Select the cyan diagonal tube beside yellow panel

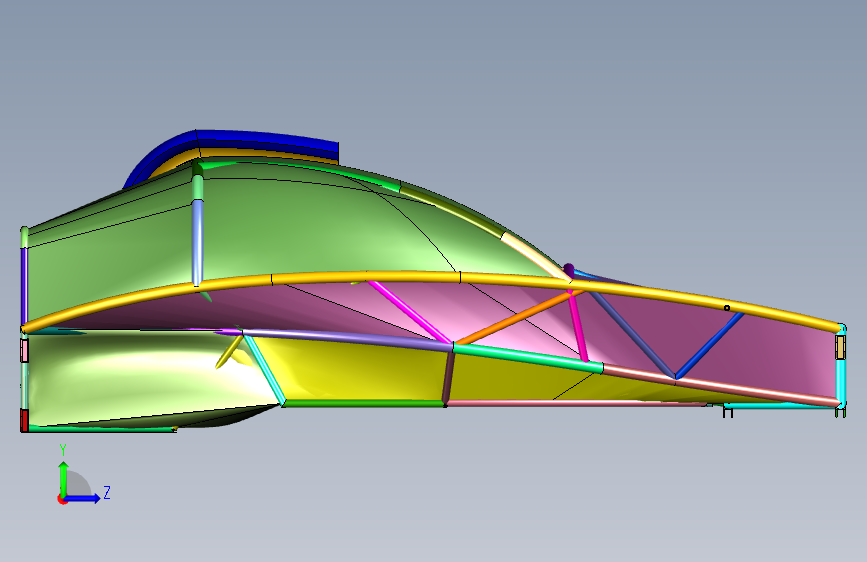click(x=264, y=370)
